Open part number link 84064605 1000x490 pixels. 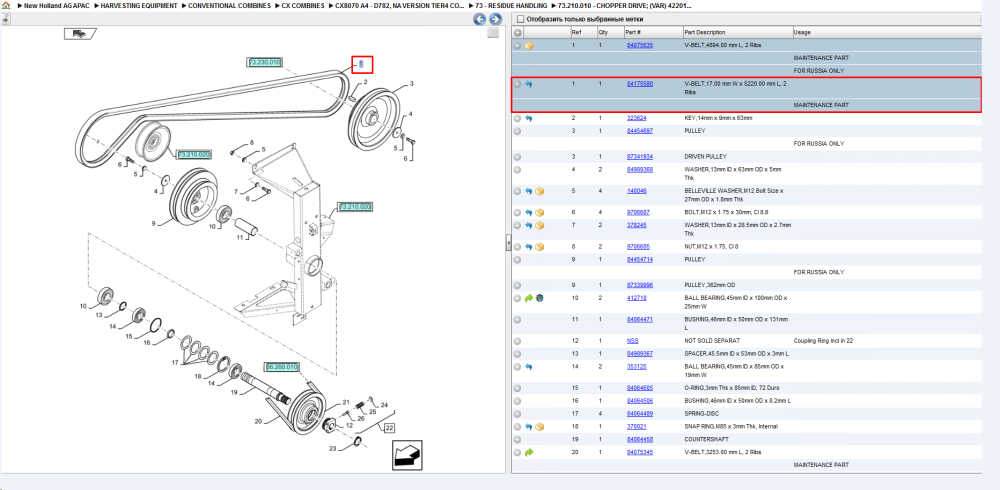(640, 388)
